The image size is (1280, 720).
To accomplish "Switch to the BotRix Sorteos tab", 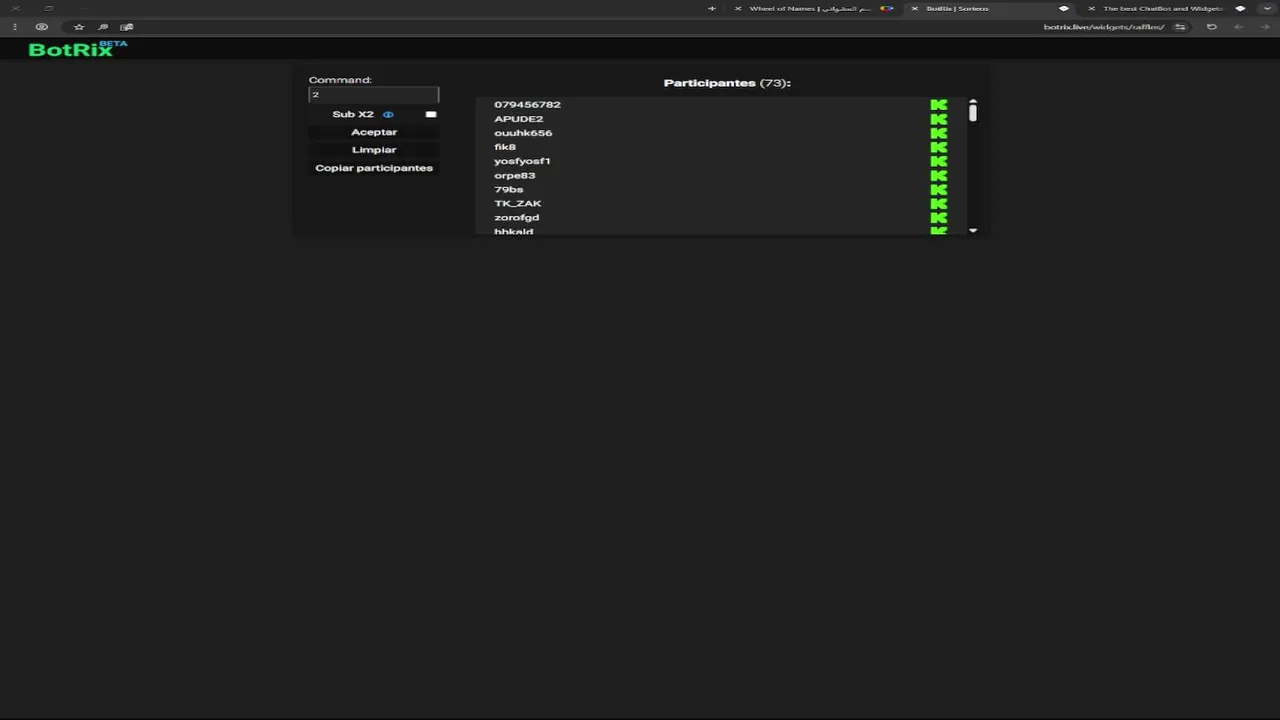I will click(990, 8).
